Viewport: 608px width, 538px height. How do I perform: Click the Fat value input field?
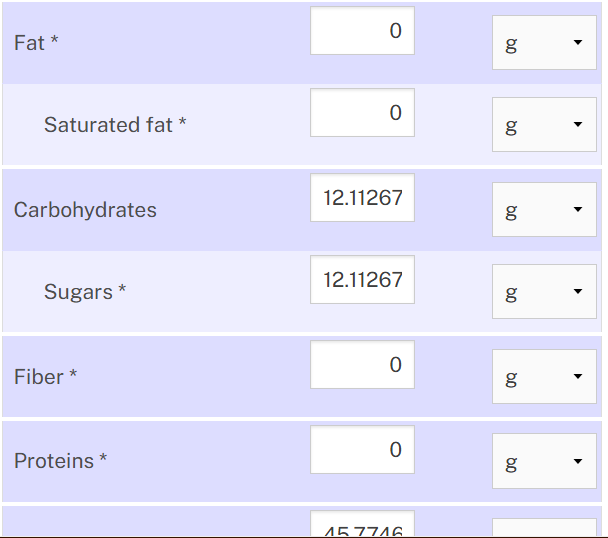click(362, 31)
